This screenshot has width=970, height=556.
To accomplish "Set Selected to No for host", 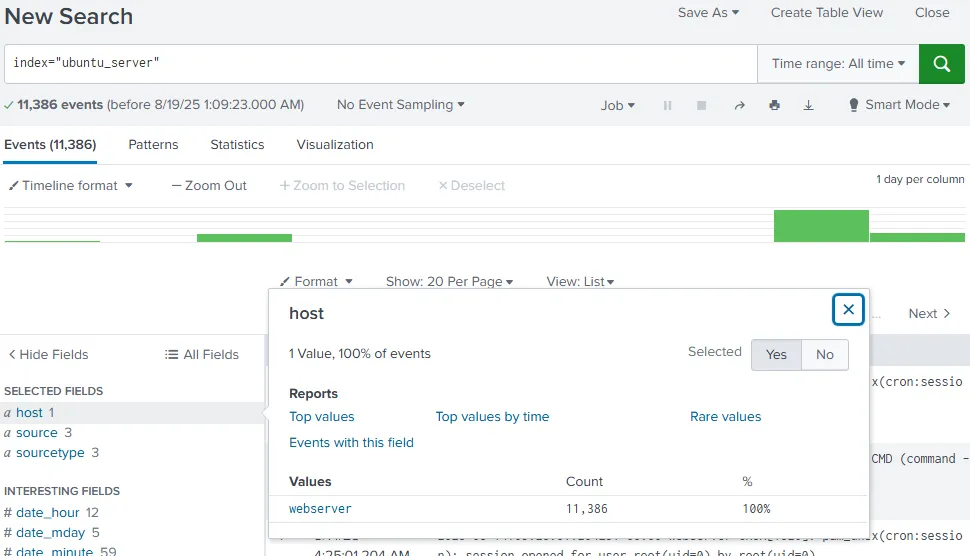I will tap(825, 354).
